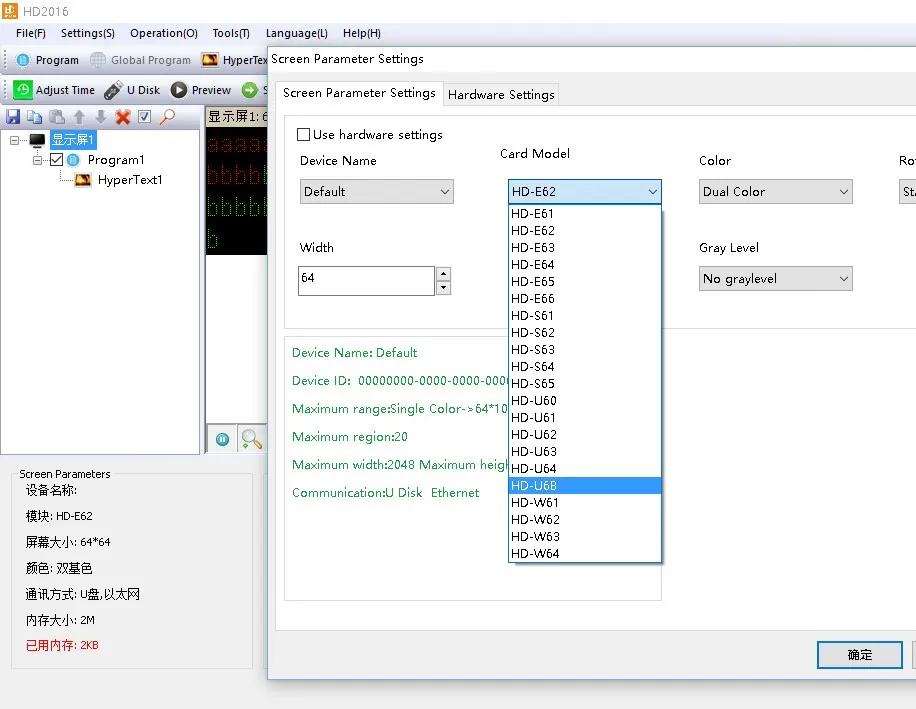Select the 显示屏1 screen node
The height and width of the screenshot is (709, 916).
coord(72,140)
